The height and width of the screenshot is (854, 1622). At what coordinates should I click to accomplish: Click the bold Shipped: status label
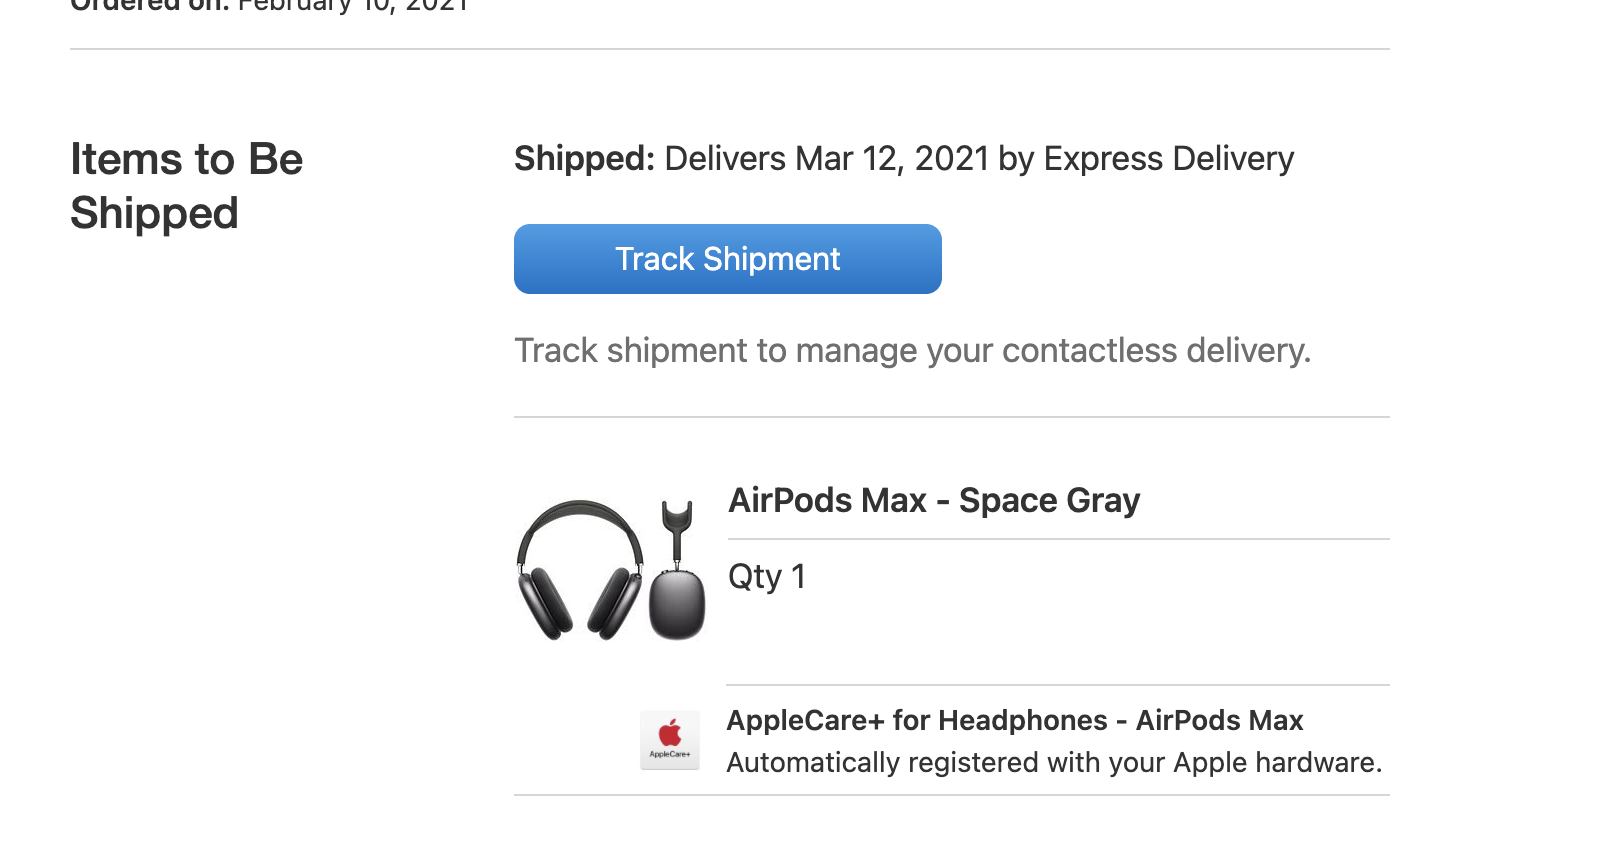[x=584, y=159]
